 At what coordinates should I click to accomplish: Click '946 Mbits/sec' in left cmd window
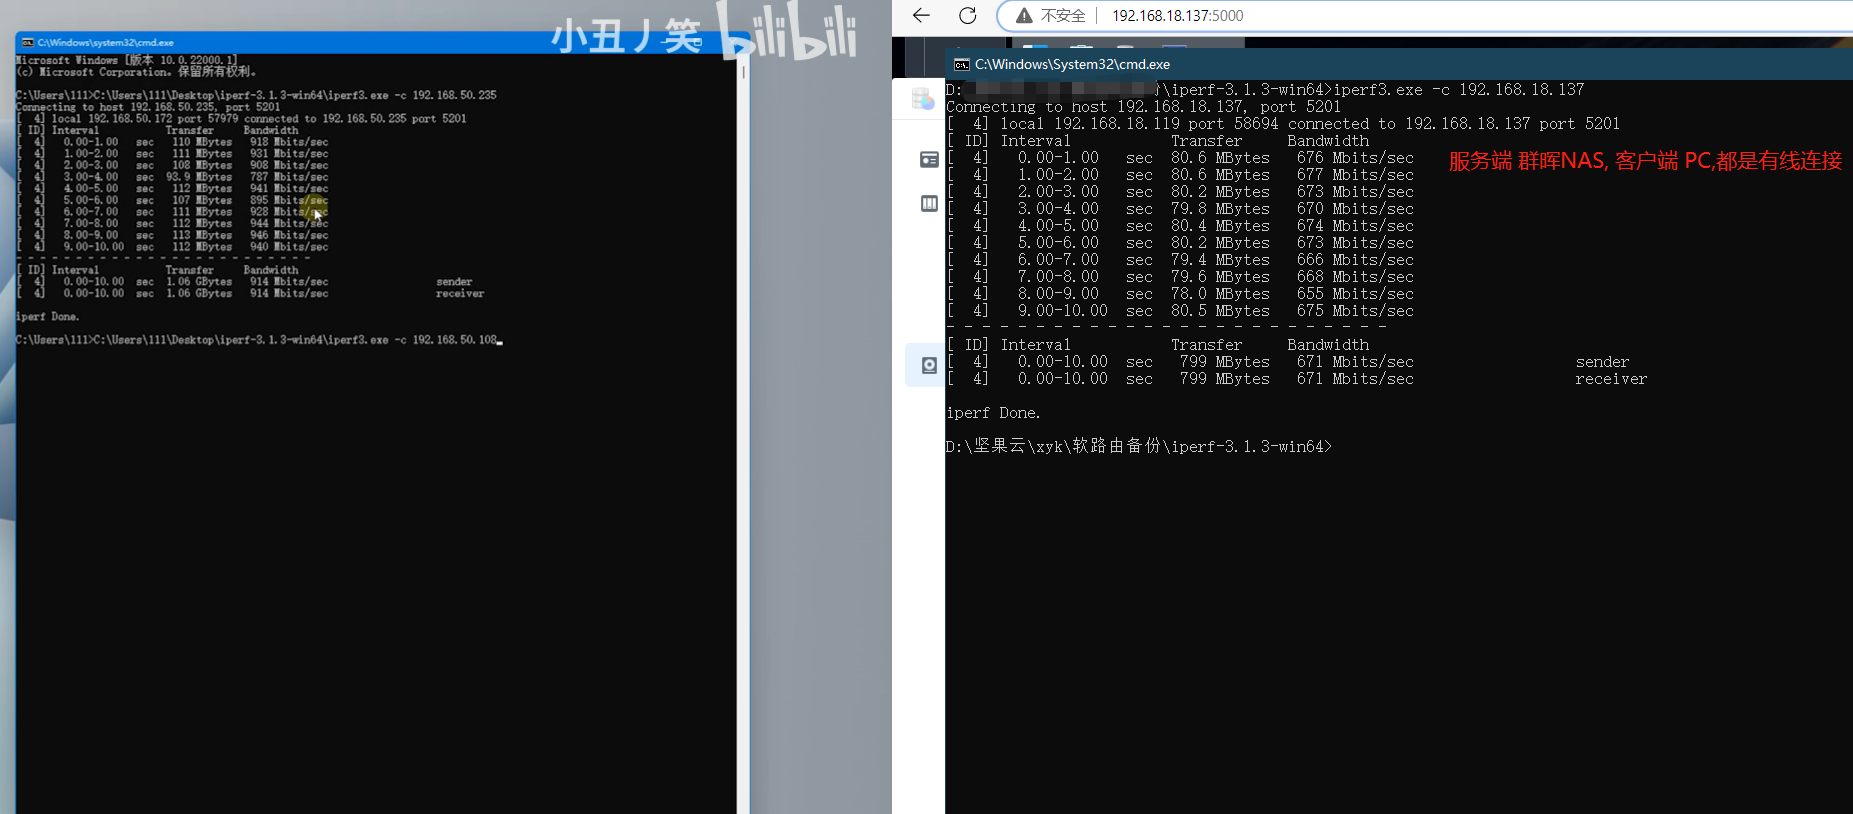pyautogui.click(x=289, y=235)
